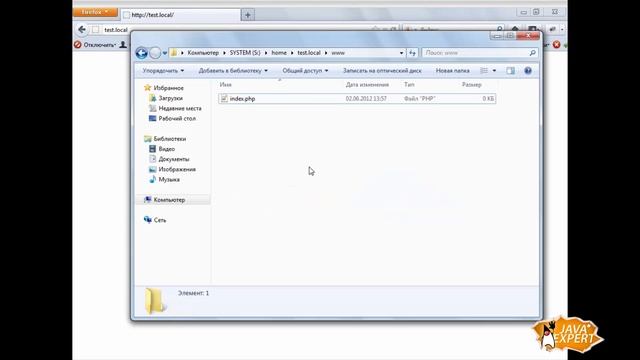
Task: Click Записать на оптический диск
Action: point(382,71)
